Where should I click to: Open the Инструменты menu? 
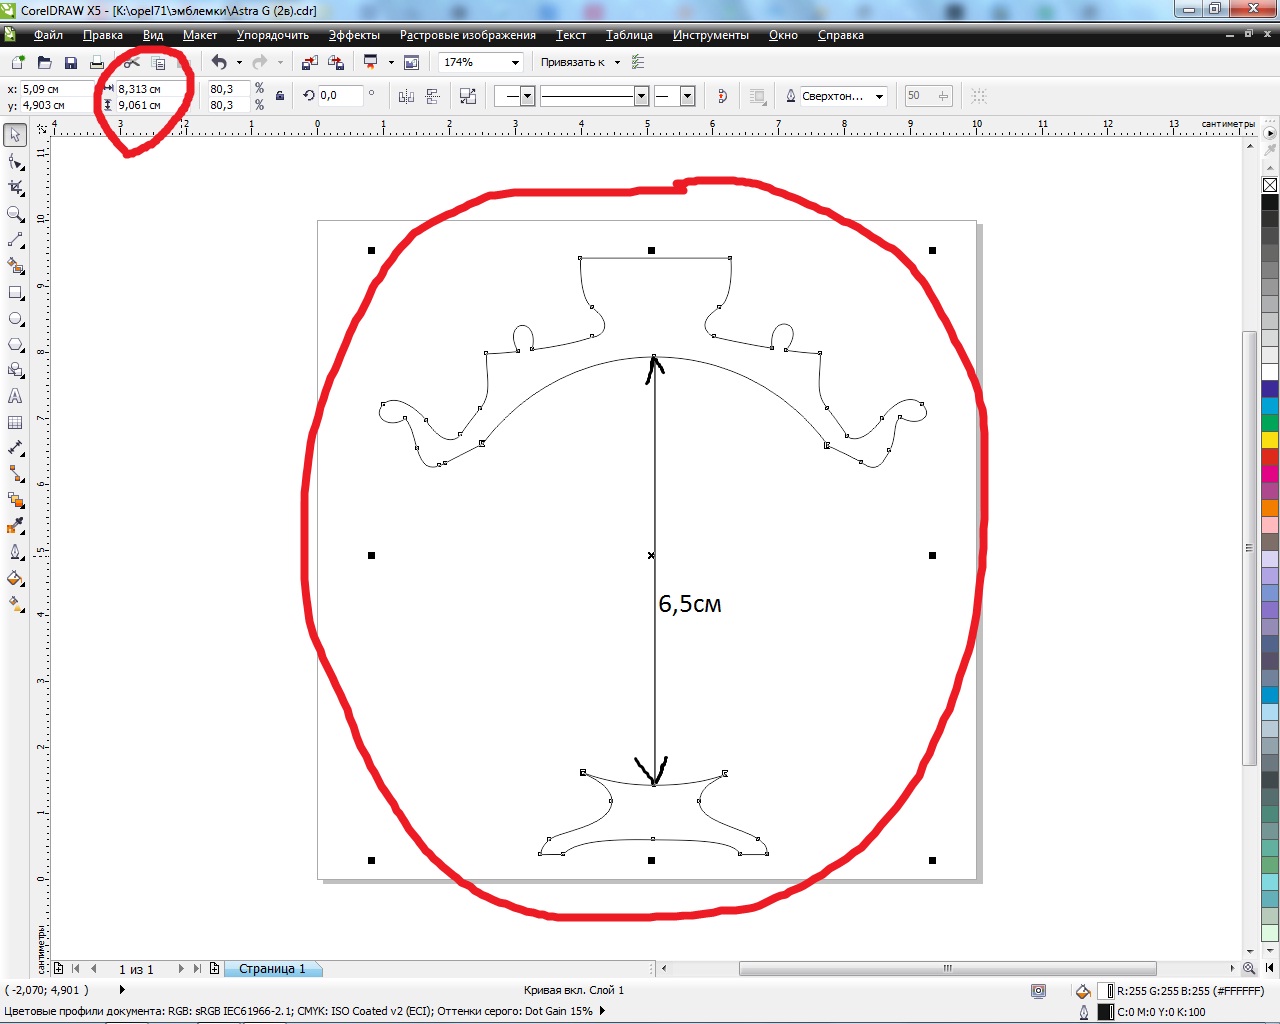[x=710, y=35]
